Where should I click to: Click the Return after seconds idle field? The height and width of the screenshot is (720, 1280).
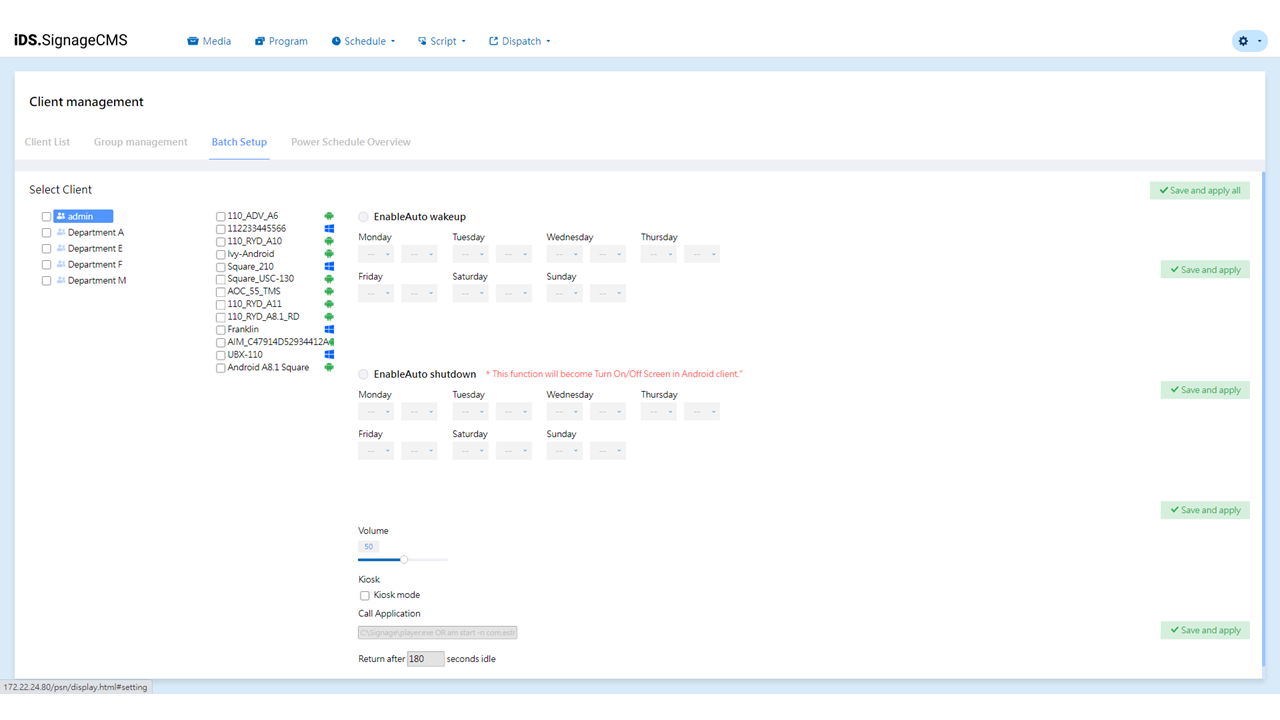point(425,659)
